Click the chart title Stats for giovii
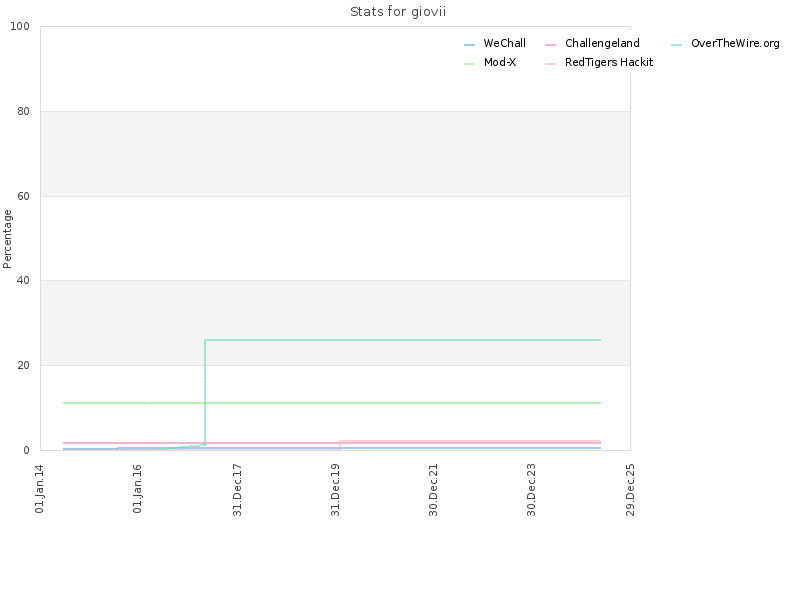This screenshot has width=800, height=600. [398, 12]
